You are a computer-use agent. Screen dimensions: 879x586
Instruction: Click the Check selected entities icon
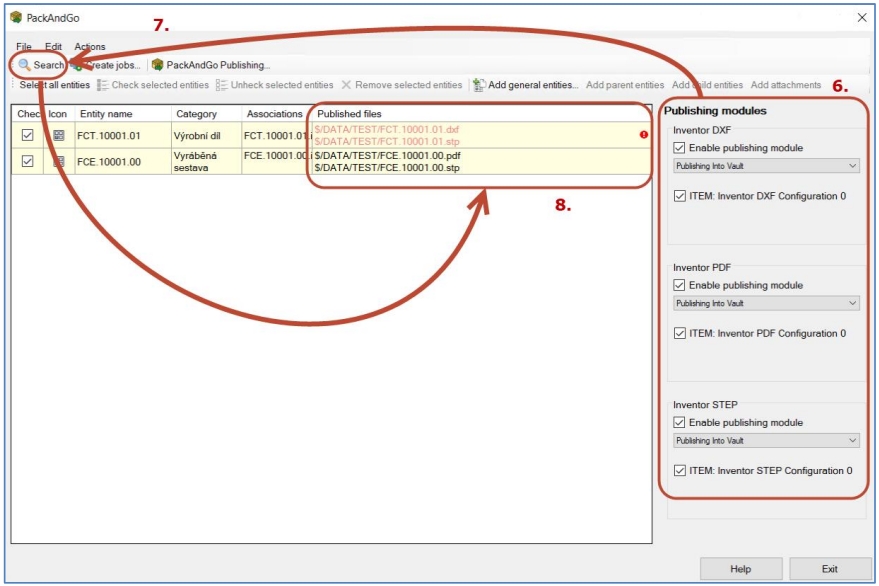pos(103,85)
